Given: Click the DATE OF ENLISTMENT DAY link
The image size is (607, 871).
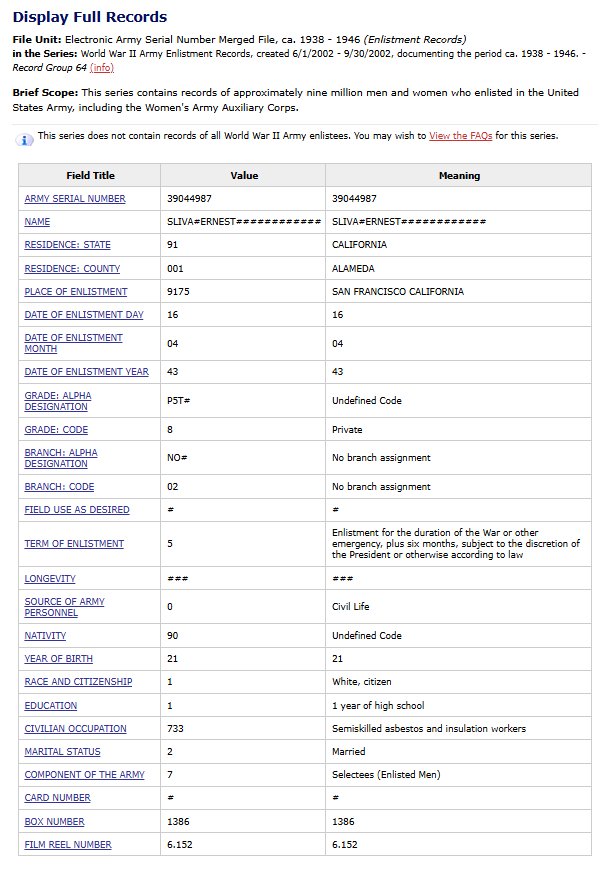Looking at the screenshot, I should [x=84, y=315].
